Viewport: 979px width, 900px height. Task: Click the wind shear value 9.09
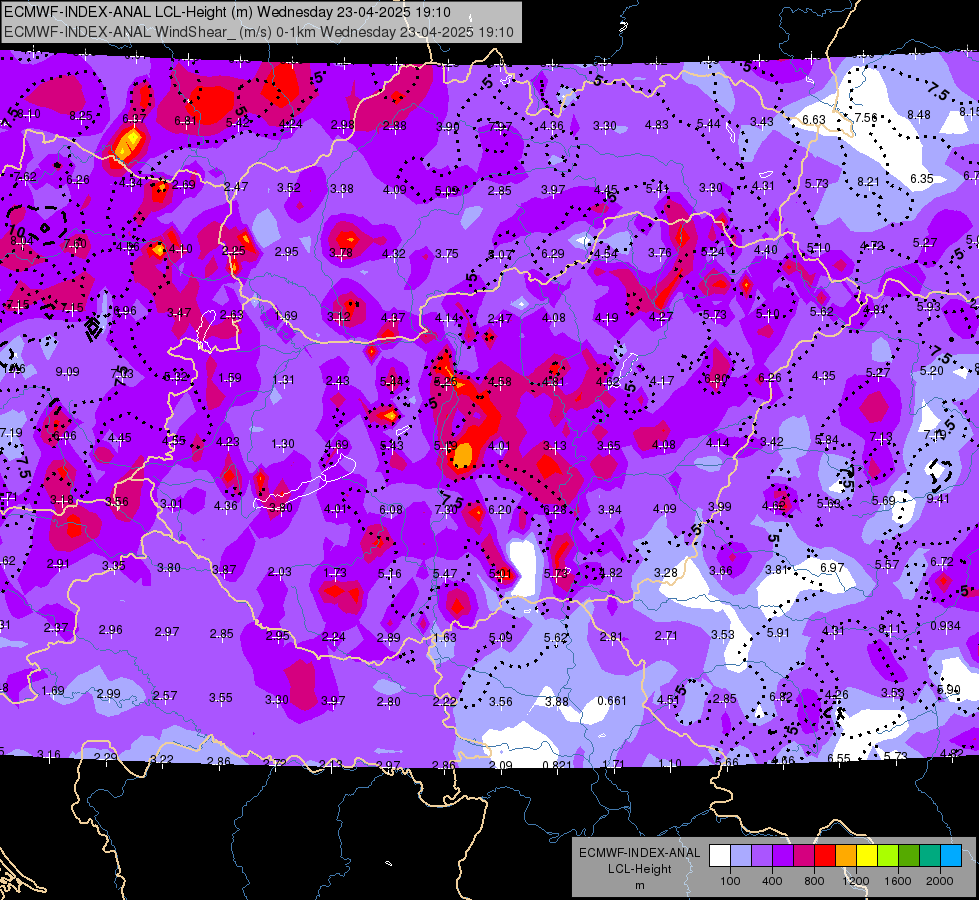coord(67,372)
